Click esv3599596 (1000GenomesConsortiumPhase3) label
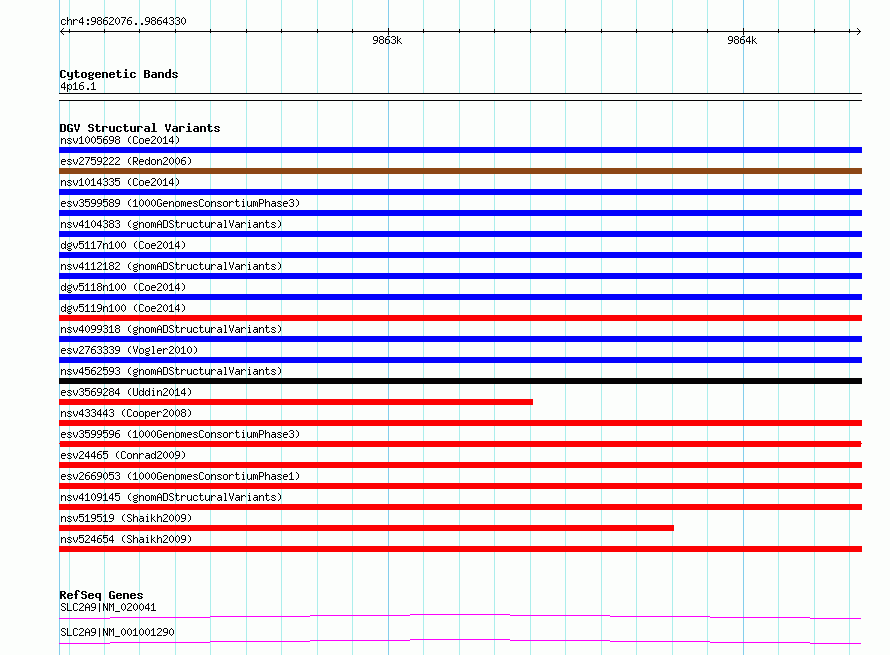 tap(180, 434)
